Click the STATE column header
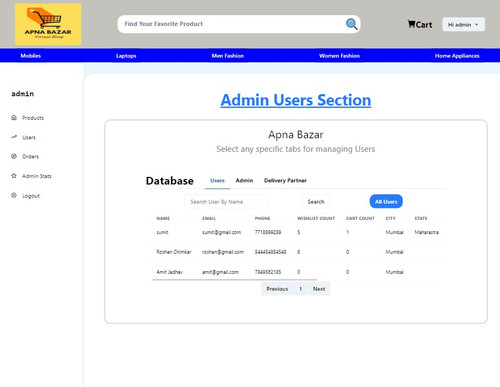Image resolution: width=500 pixels, height=387 pixels. (x=421, y=218)
